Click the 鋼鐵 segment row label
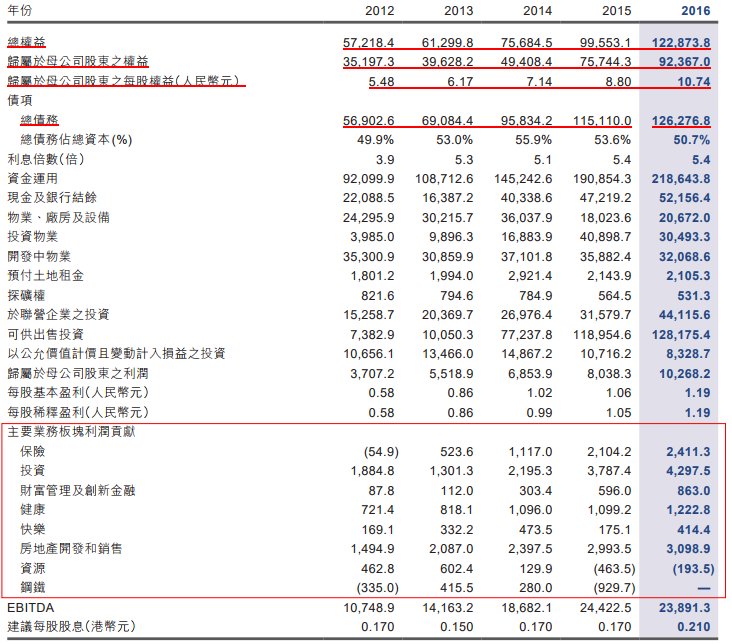The height and width of the screenshot is (644, 732). [32, 587]
